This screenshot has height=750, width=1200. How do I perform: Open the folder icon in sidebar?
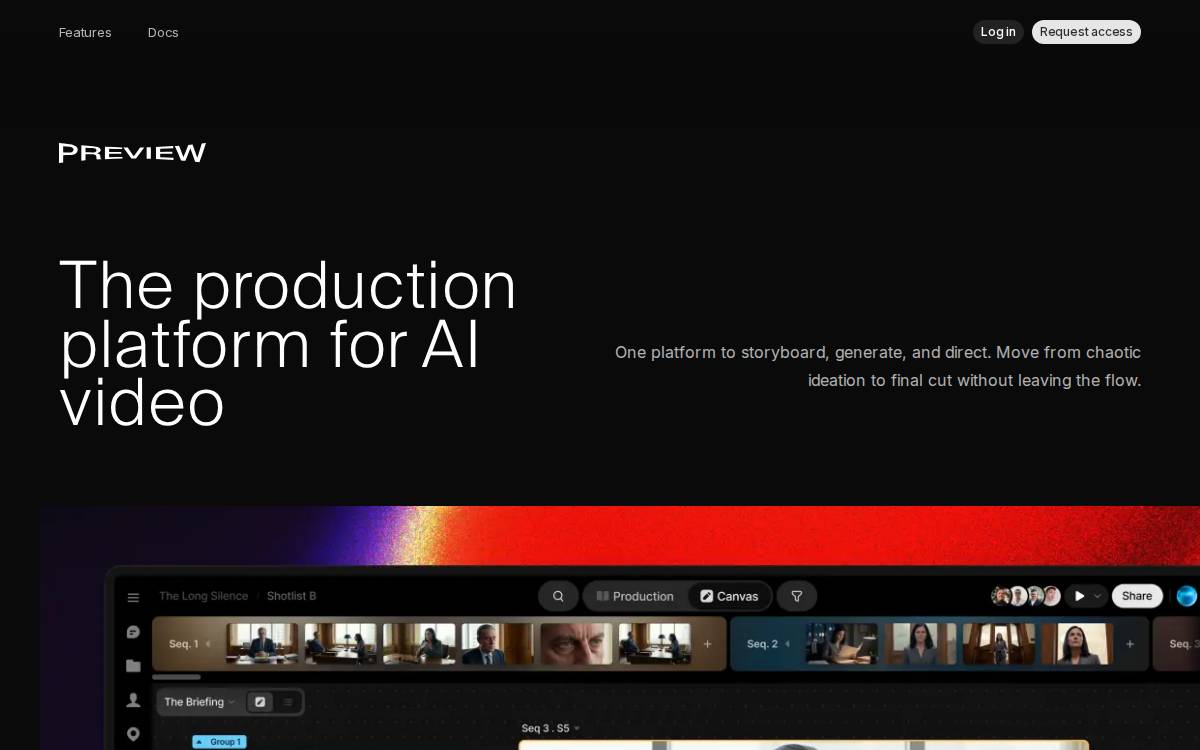133,666
